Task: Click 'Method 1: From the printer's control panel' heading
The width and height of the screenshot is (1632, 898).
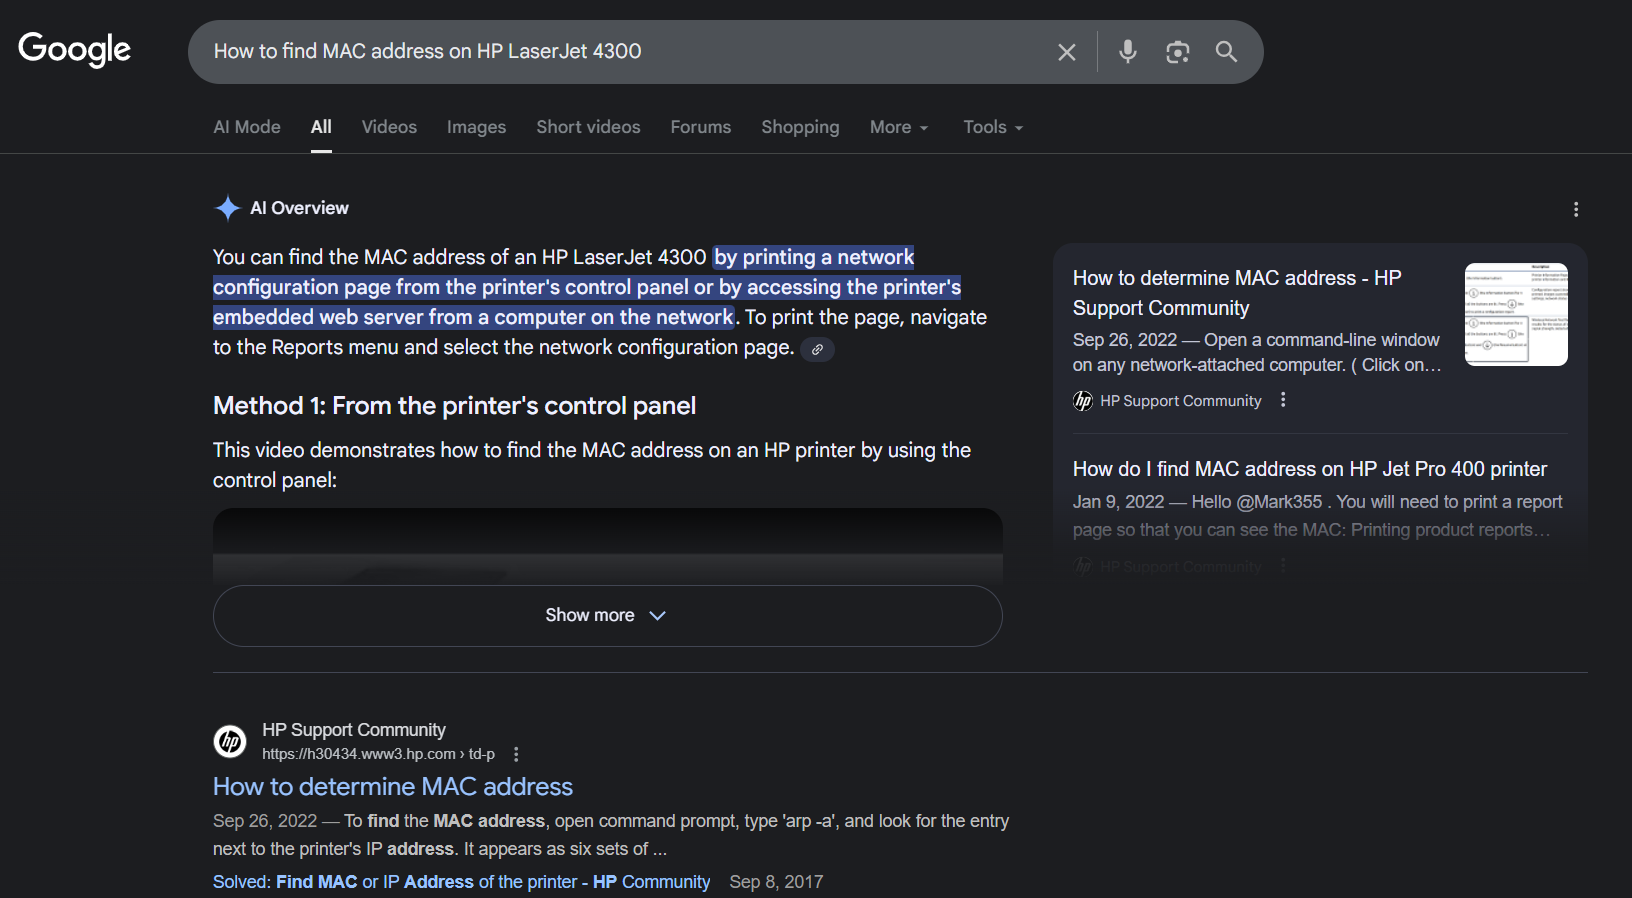Action: [454, 406]
